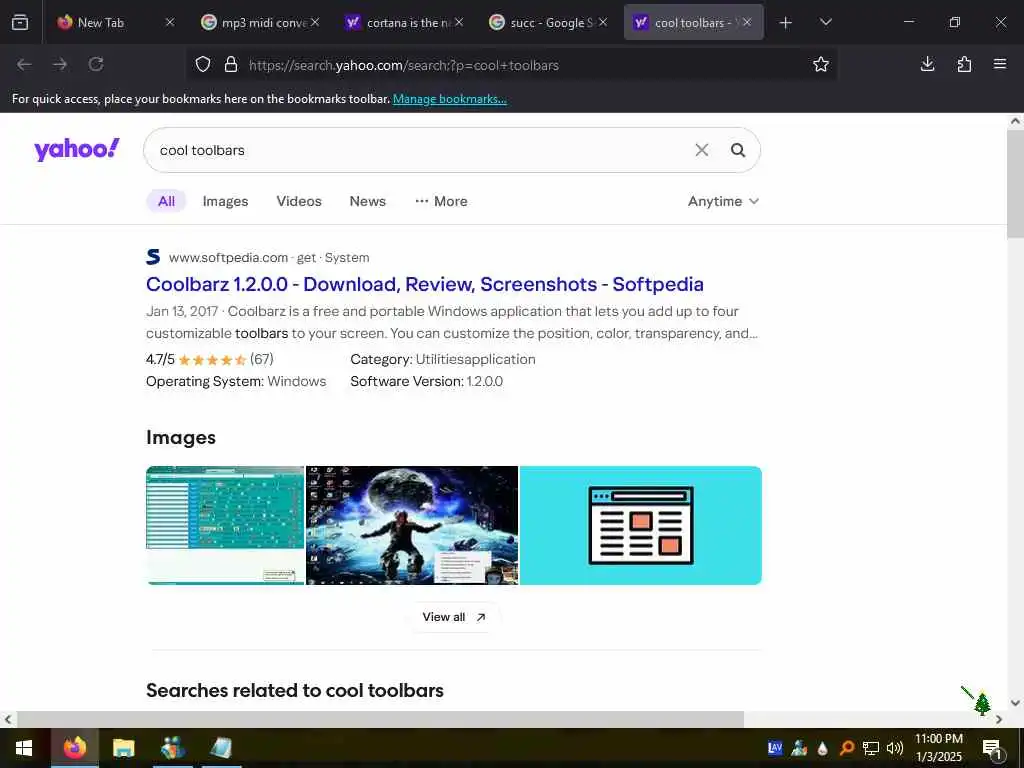
Task: Submit search with magnifier icon
Action: point(738,150)
